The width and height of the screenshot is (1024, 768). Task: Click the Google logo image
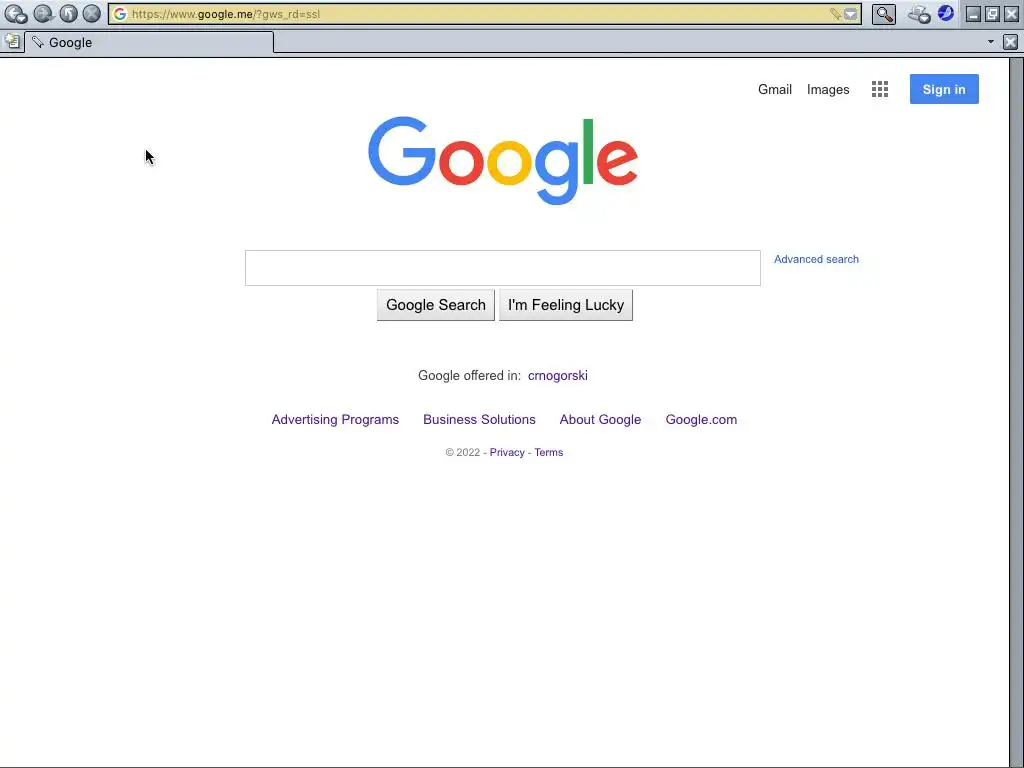(x=503, y=161)
